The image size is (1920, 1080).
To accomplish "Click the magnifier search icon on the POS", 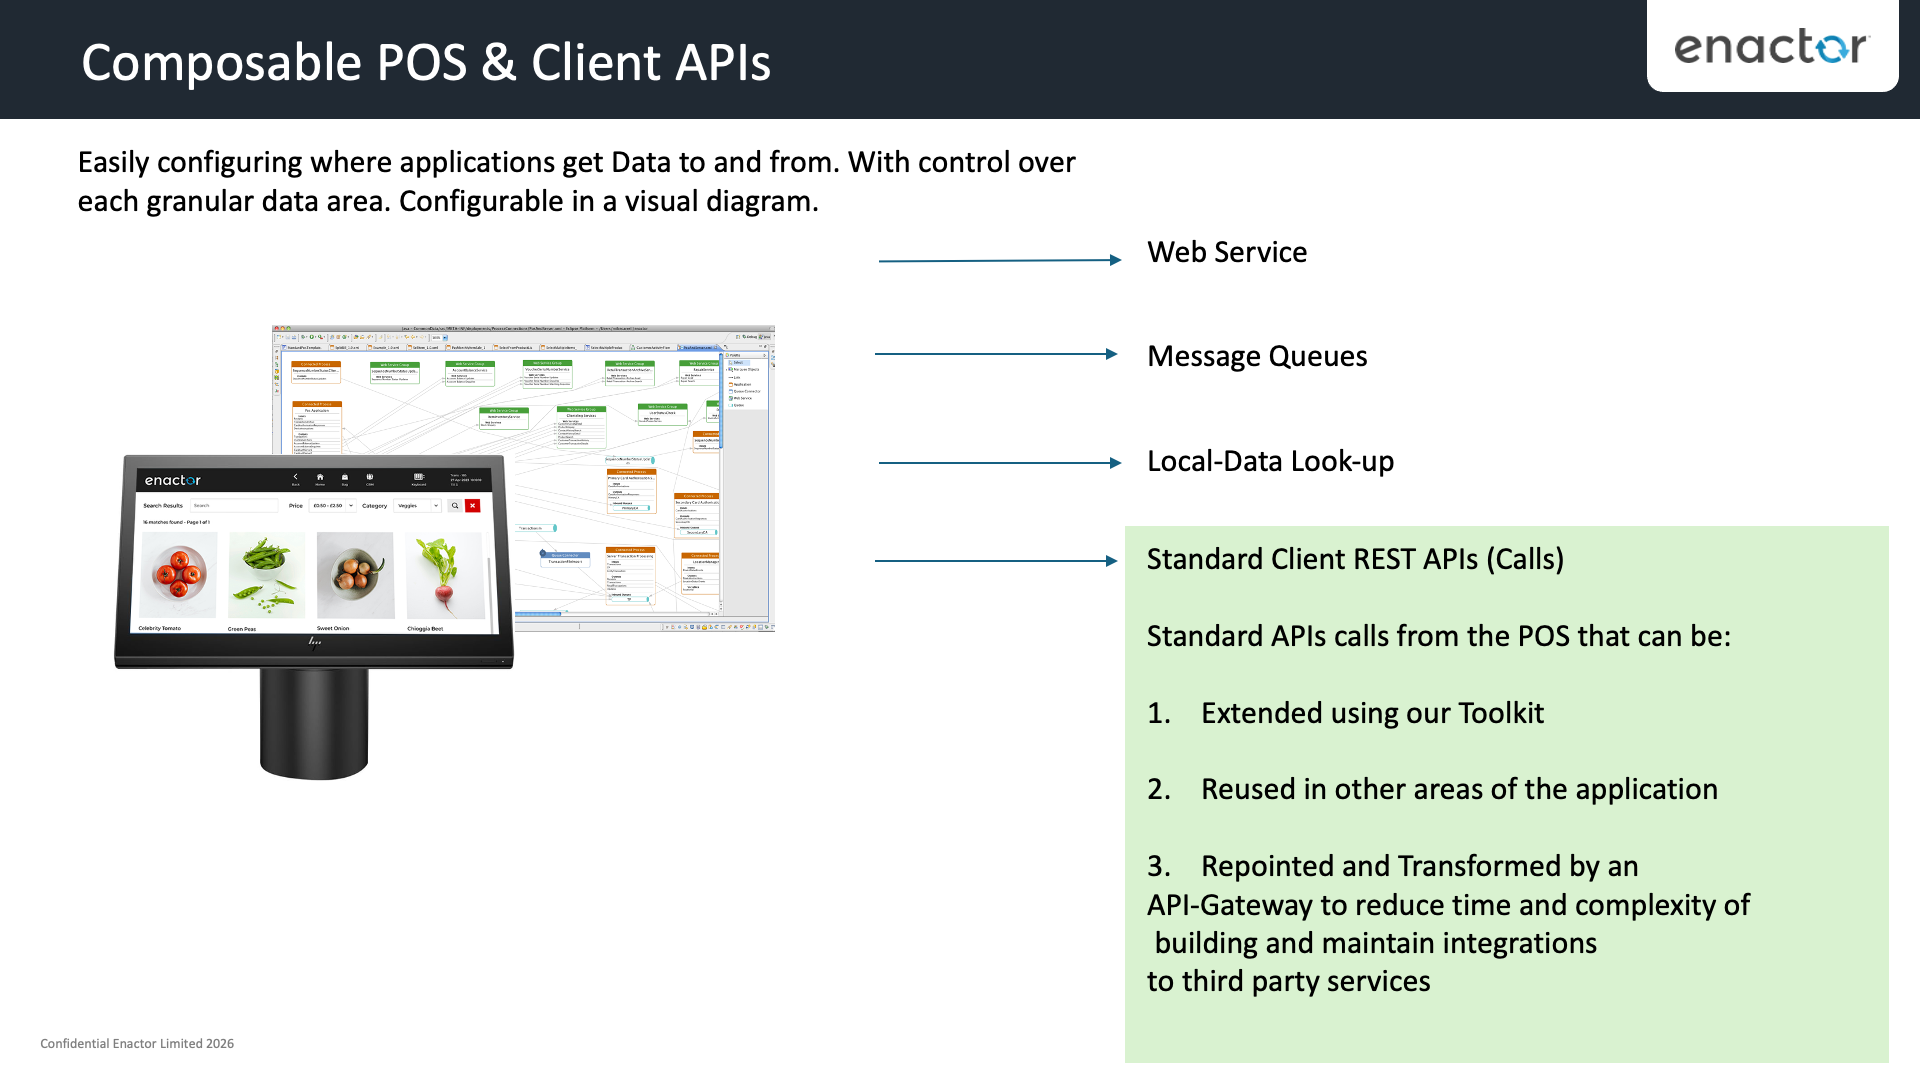I will tap(455, 506).
